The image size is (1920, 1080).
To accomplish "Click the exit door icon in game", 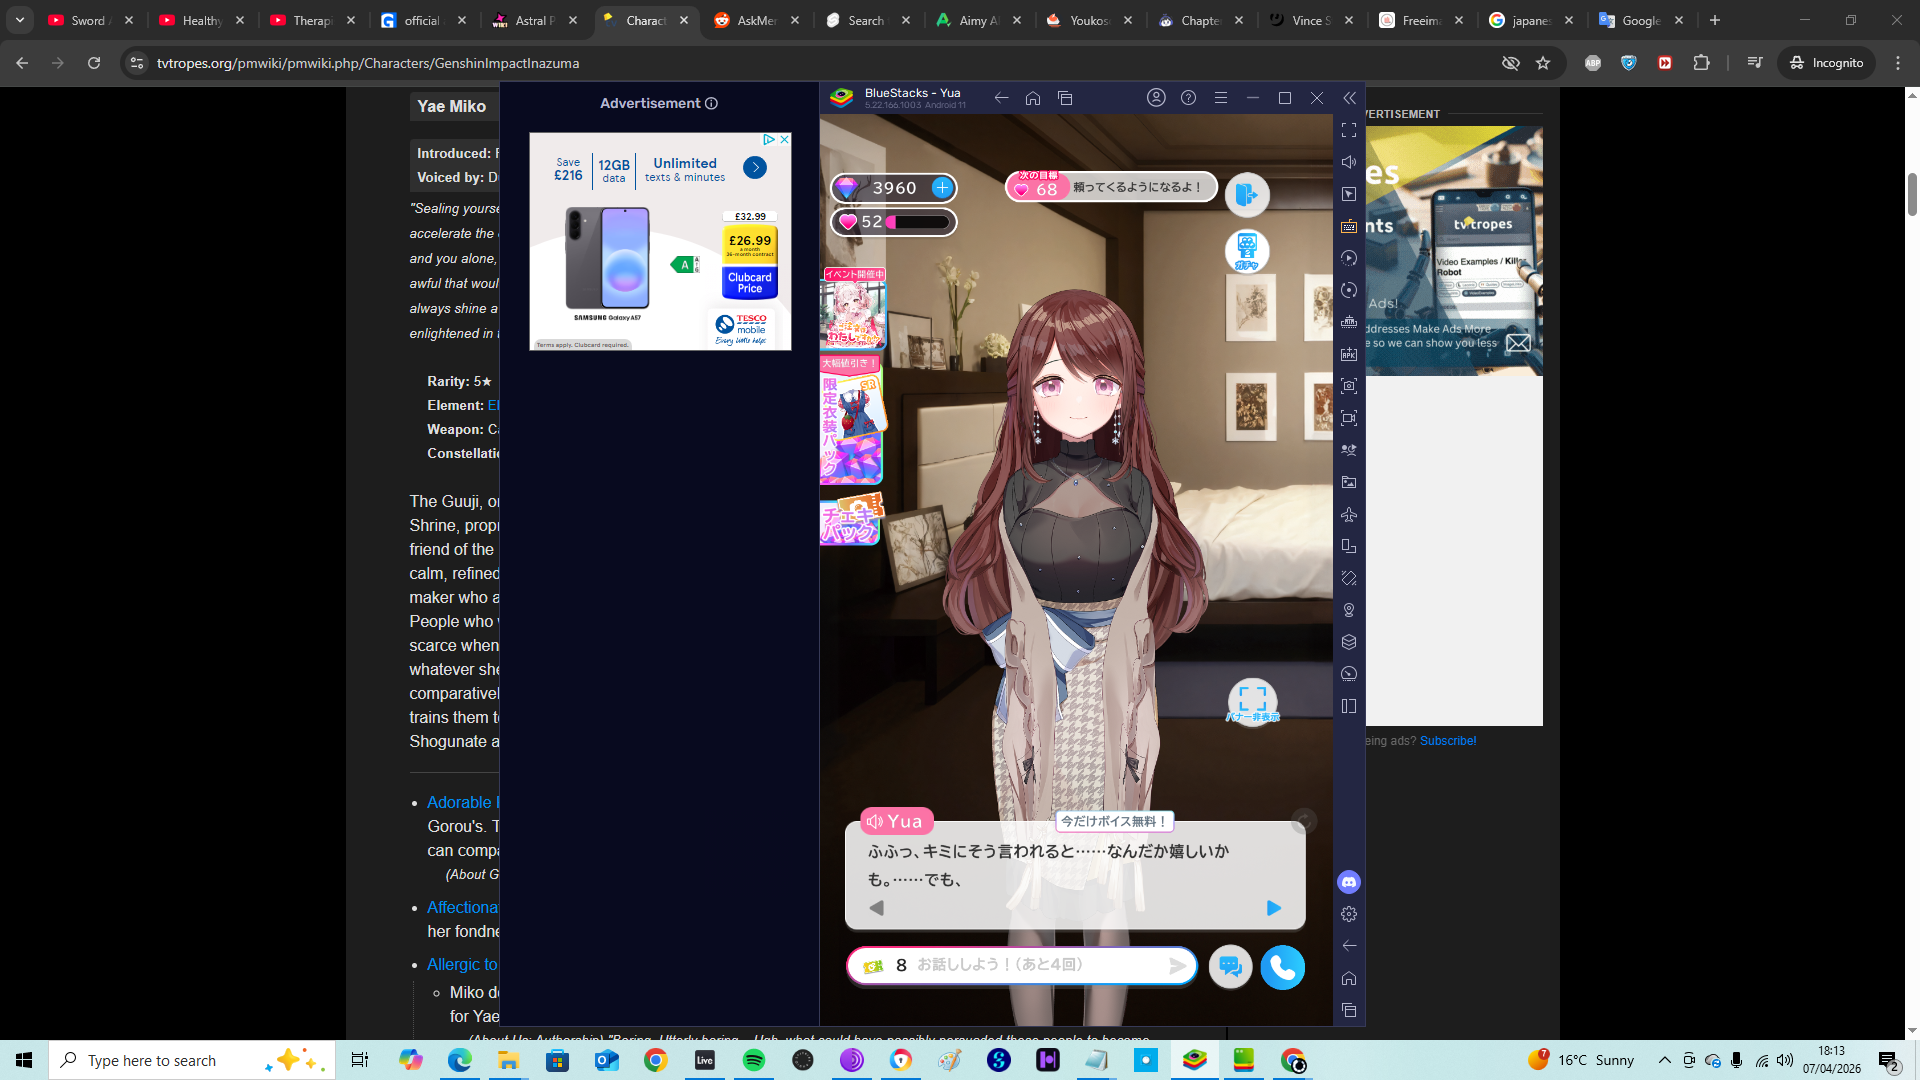I will [1247, 194].
